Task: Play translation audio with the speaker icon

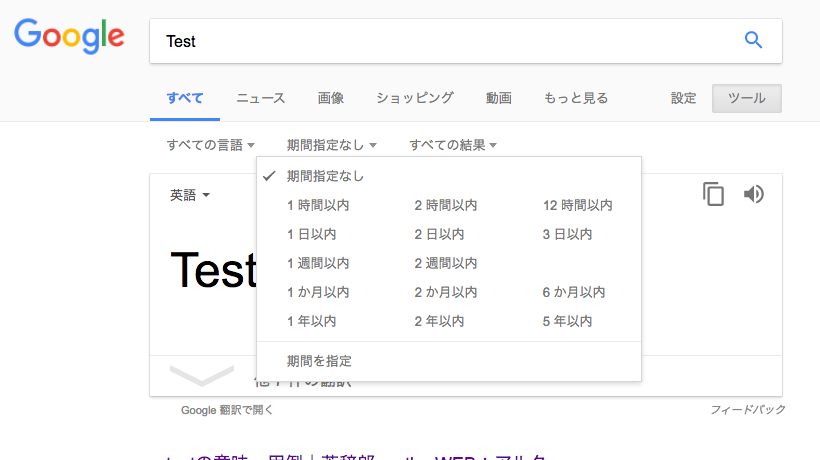Action: click(x=753, y=194)
